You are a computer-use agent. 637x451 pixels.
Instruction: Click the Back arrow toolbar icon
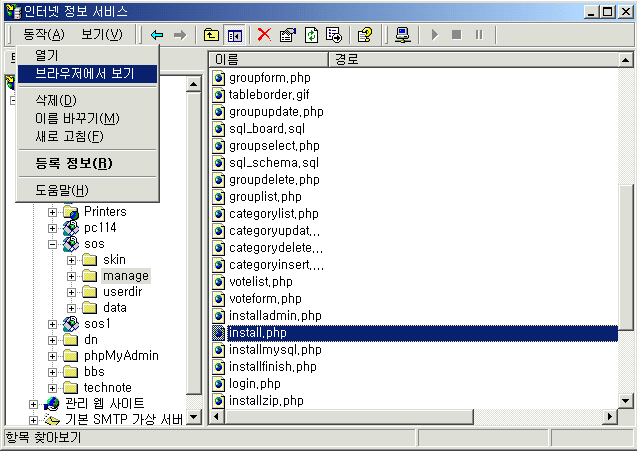(x=157, y=34)
